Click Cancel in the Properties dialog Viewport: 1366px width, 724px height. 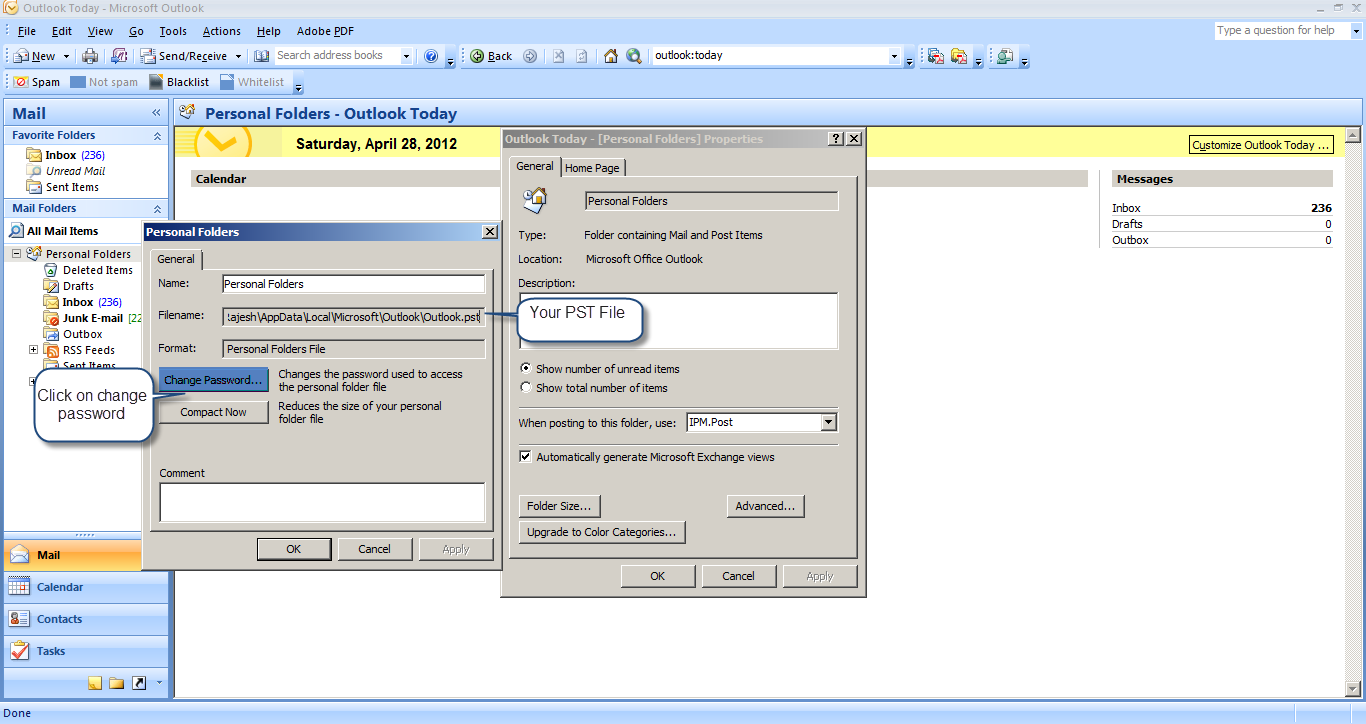[738, 576]
